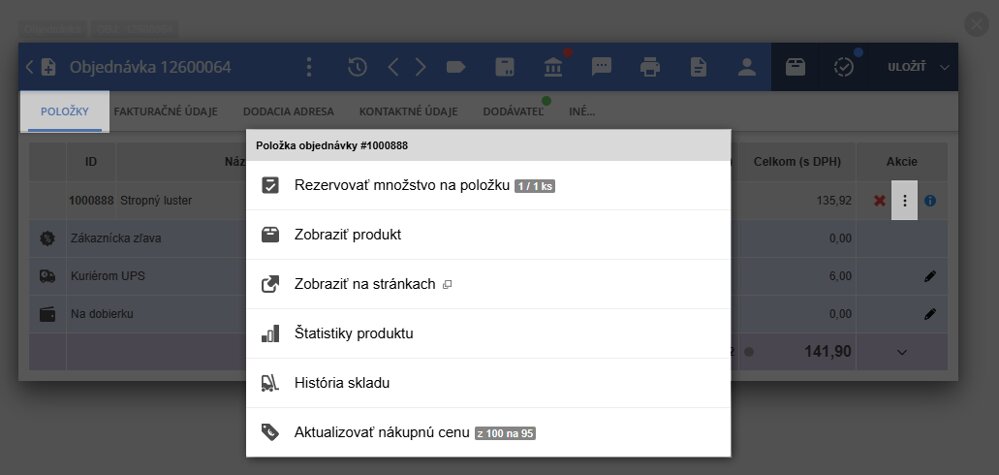Open the order's three-dot menu in the header

[309, 67]
